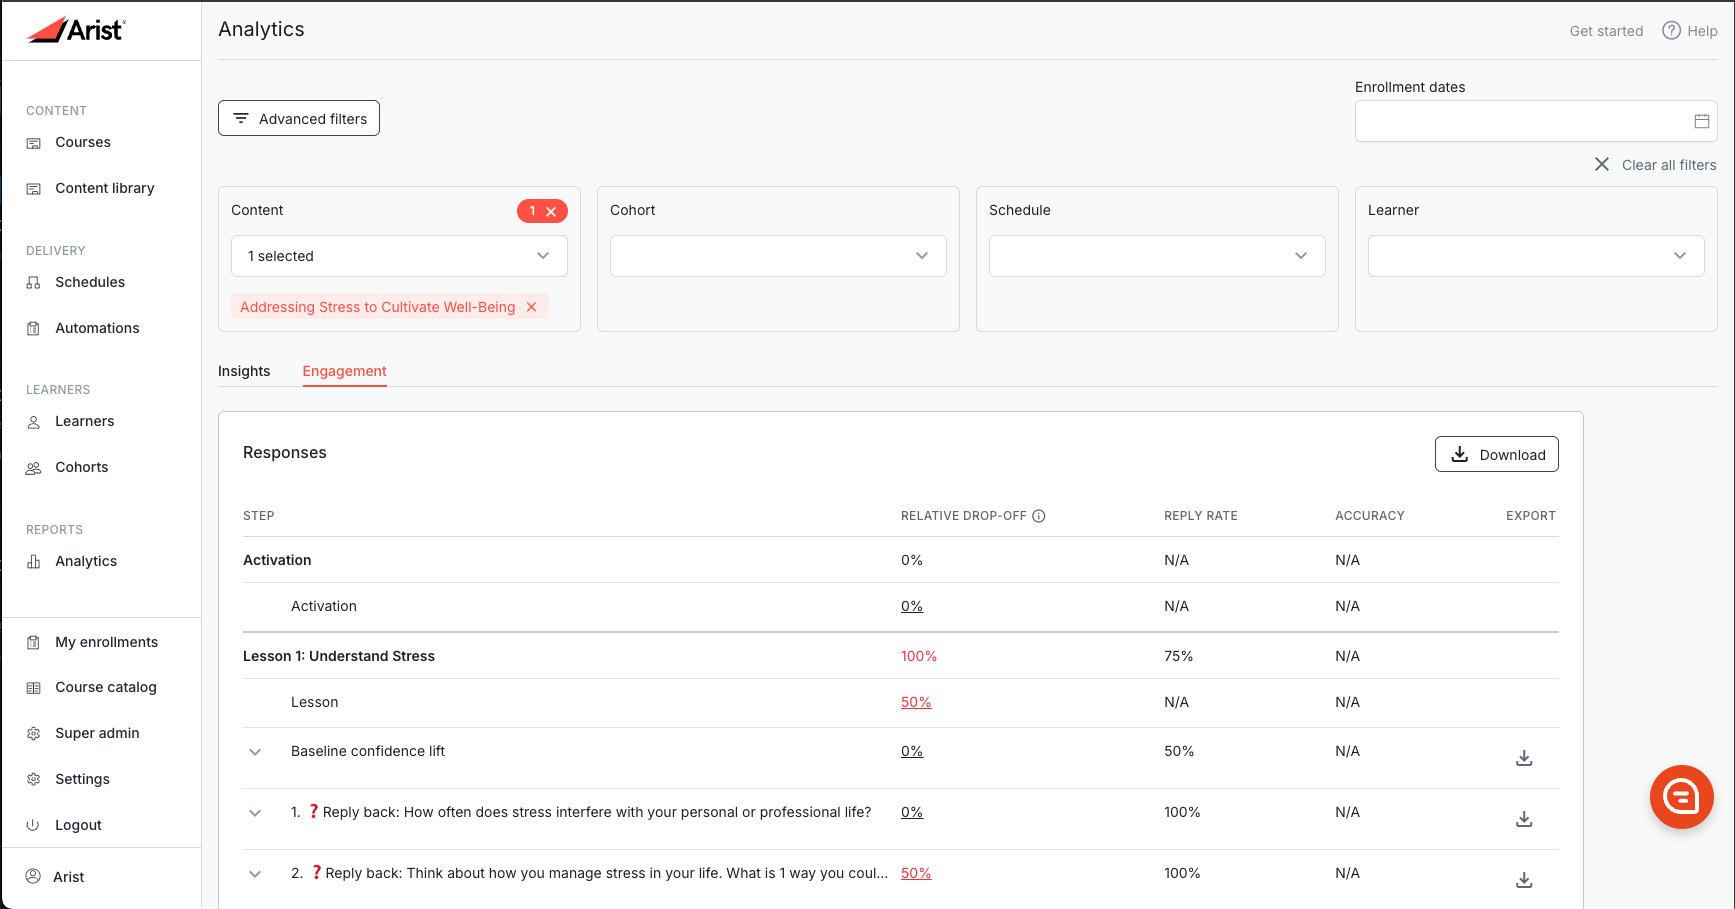Open the Learner dropdown
1735x909 pixels.
coord(1536,256)
